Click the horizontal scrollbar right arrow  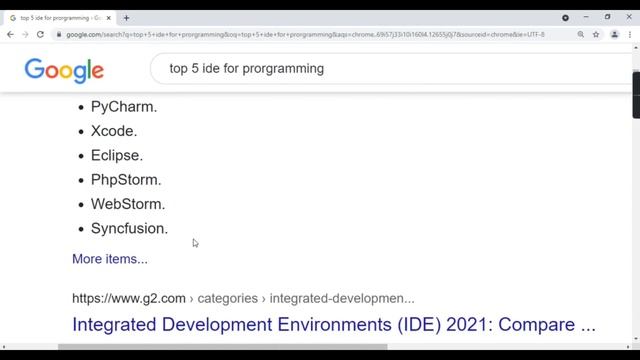(628, 347)
